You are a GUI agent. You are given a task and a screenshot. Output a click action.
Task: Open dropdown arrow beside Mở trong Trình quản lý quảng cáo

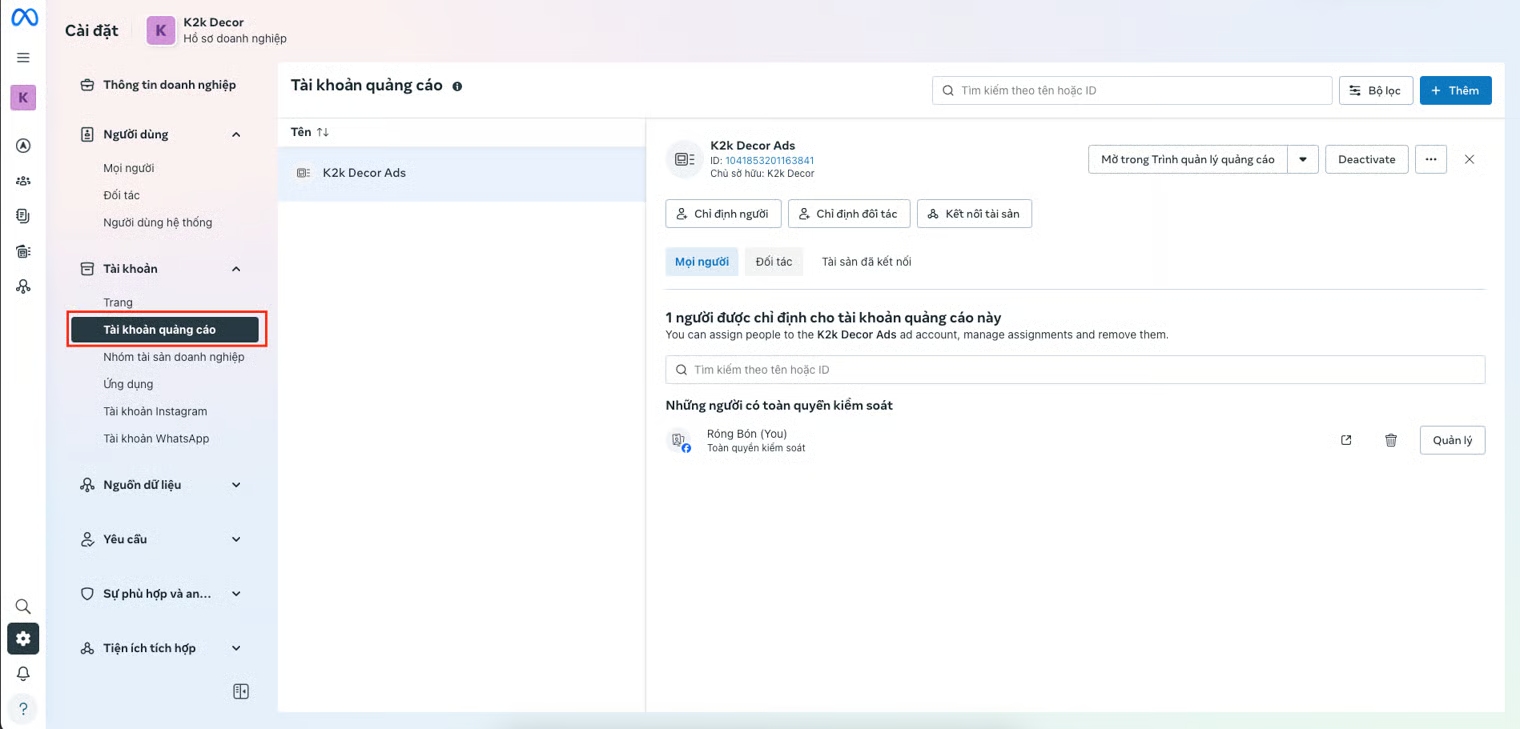coord(1302,159)
